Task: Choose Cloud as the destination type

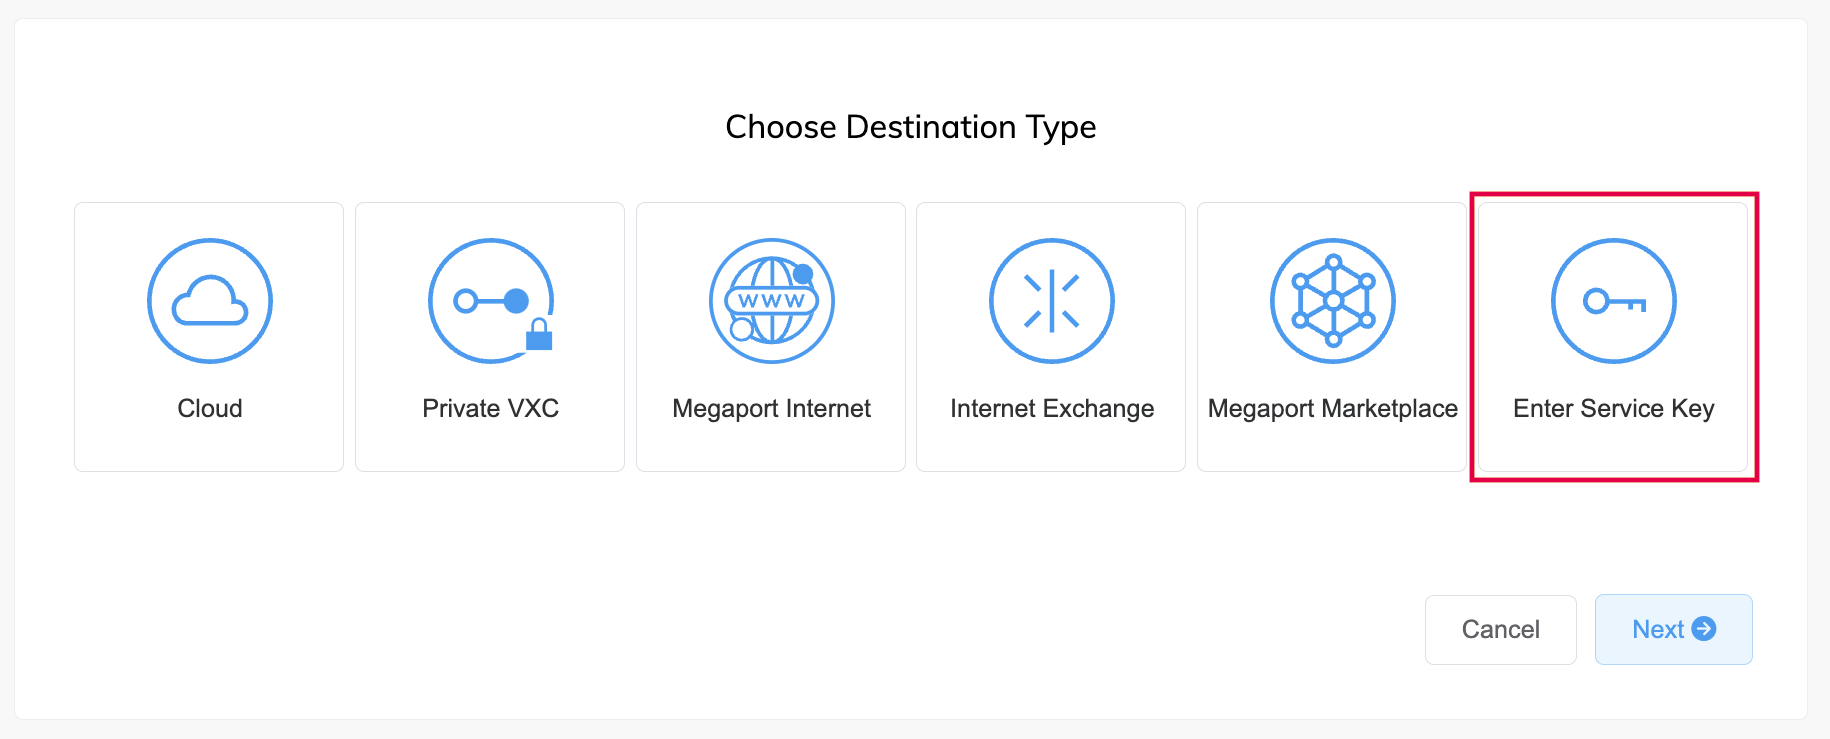Action: click(x=209, y=337)
